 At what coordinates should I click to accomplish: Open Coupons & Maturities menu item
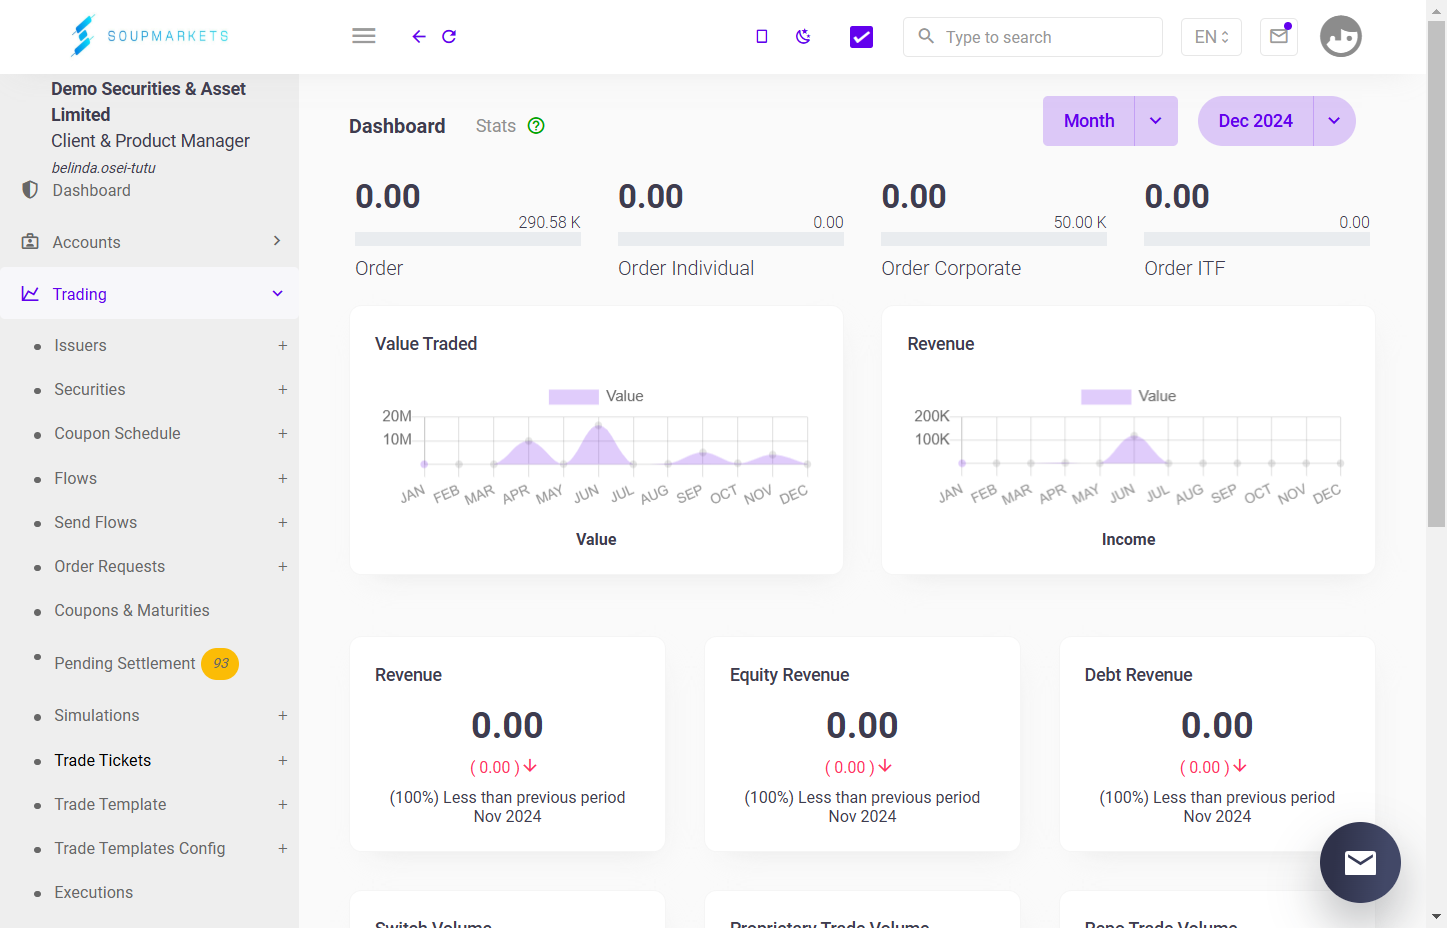pos(132,611)
